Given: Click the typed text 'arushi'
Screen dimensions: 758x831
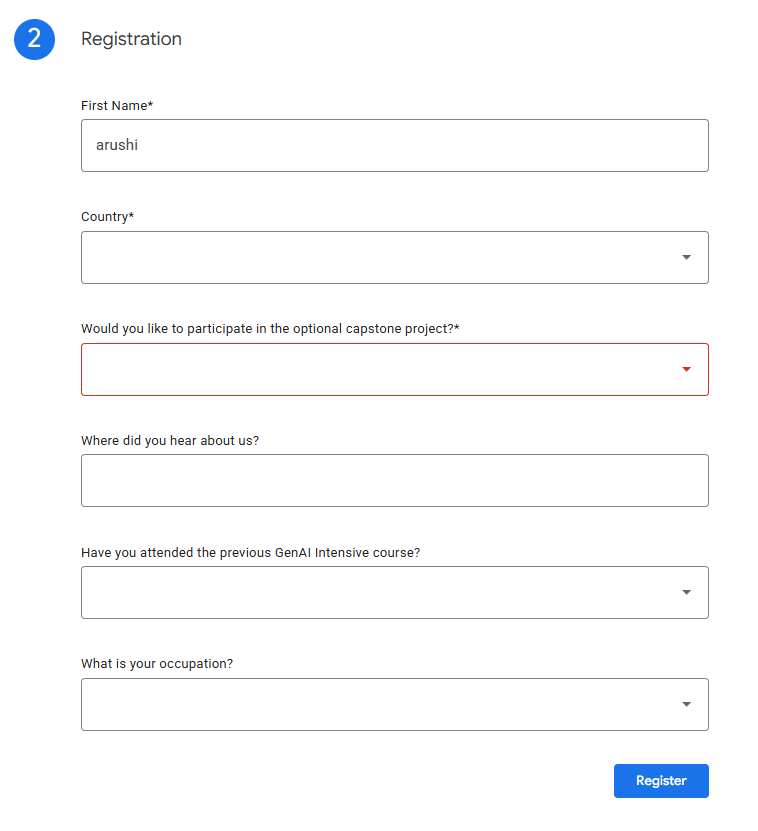Looking at the screenshot, I should coord(117,146).
